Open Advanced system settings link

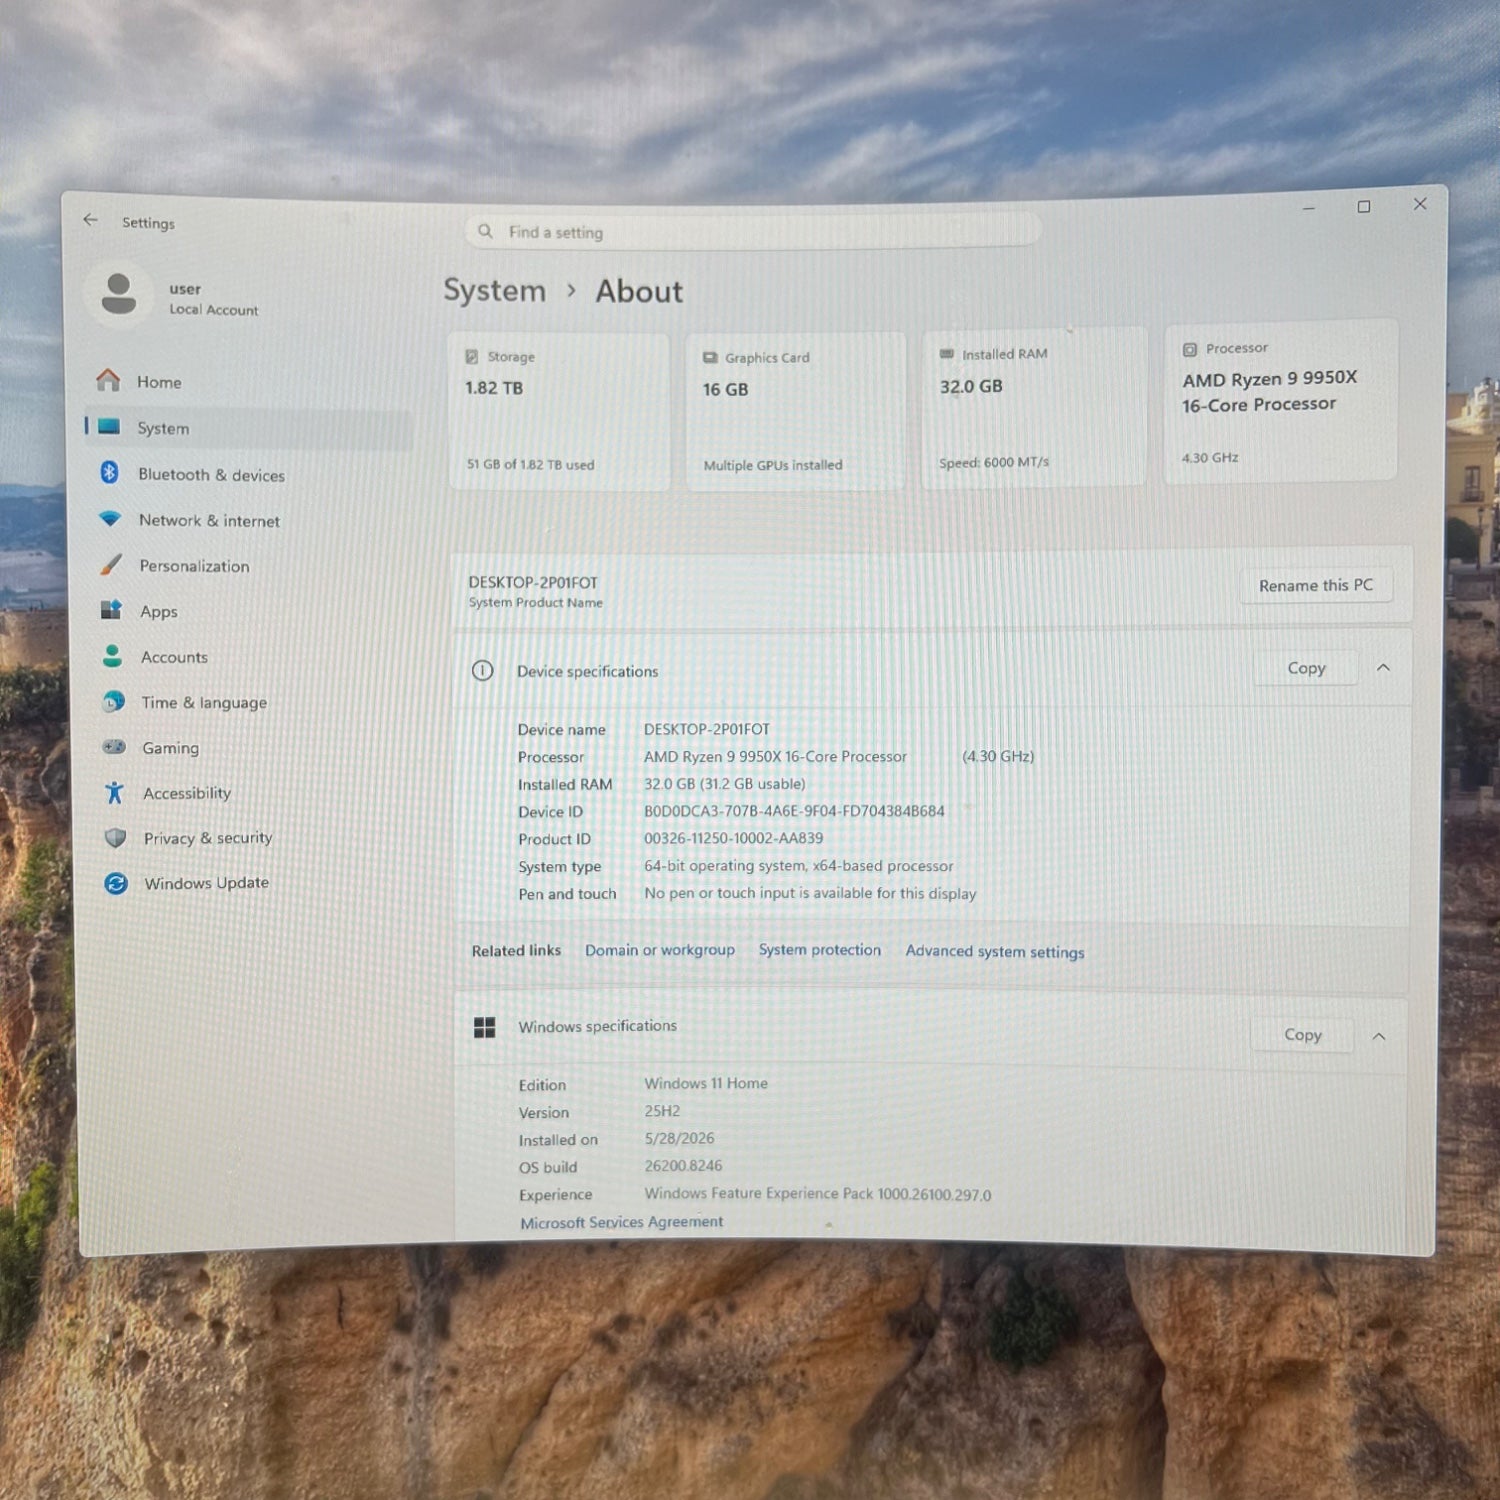click(x=995, y=952)
